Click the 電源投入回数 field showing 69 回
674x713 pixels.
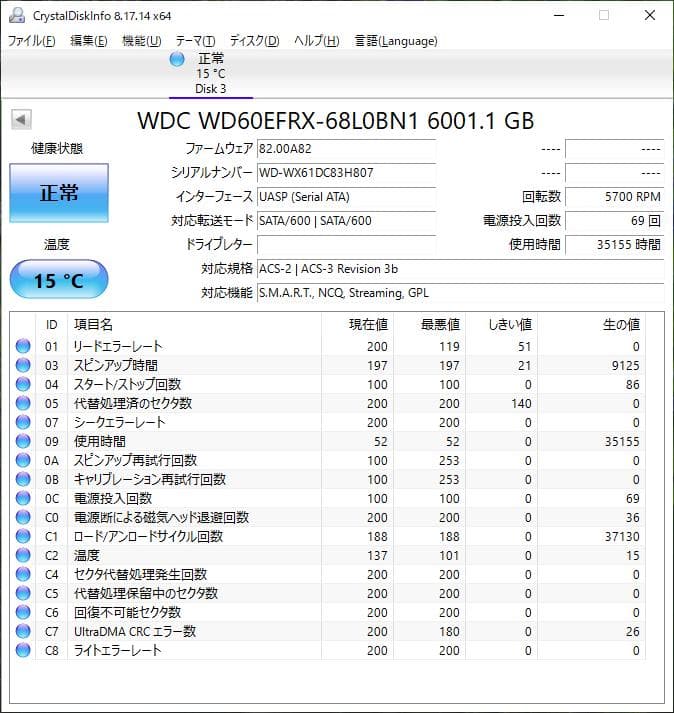614,221
